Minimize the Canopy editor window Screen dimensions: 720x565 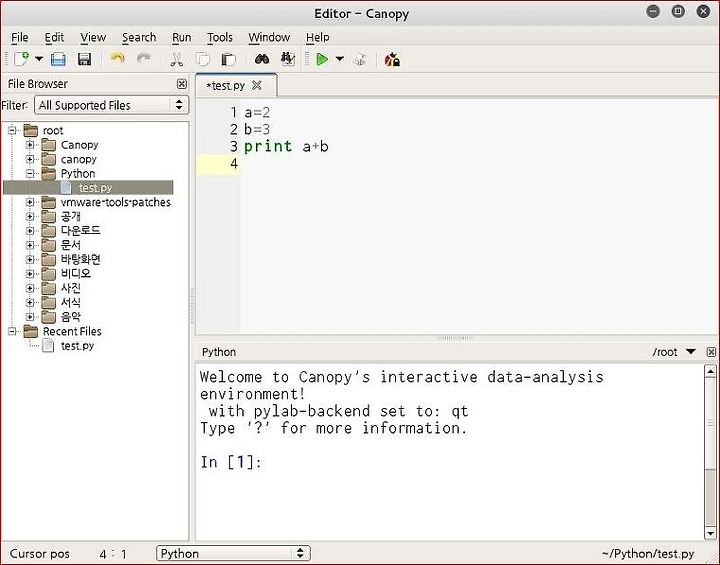(652, 11)
